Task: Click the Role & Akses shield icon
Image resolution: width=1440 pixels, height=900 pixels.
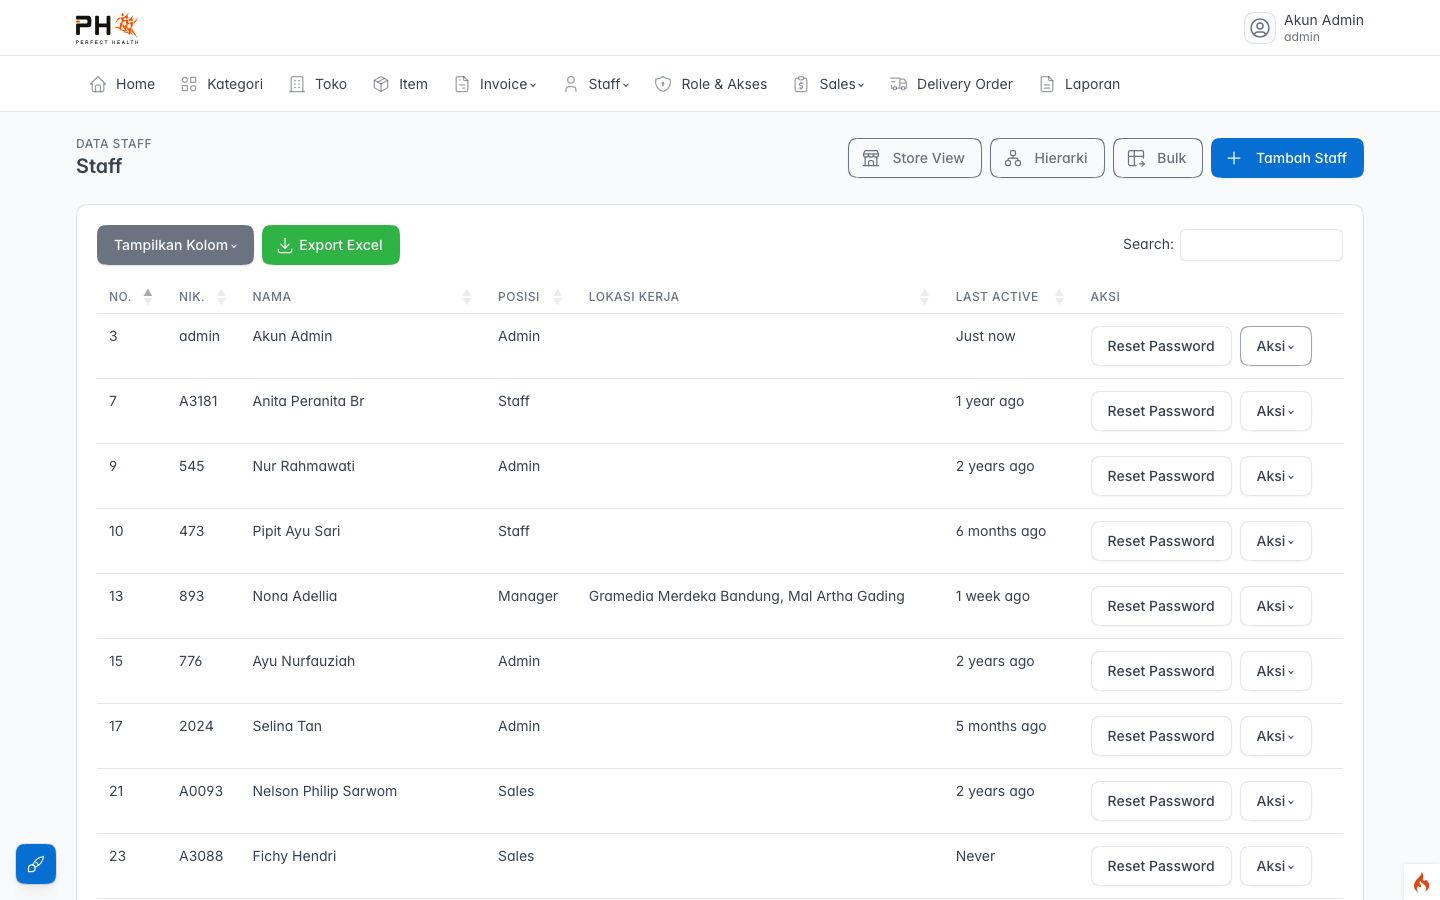Action: (663, 84)
